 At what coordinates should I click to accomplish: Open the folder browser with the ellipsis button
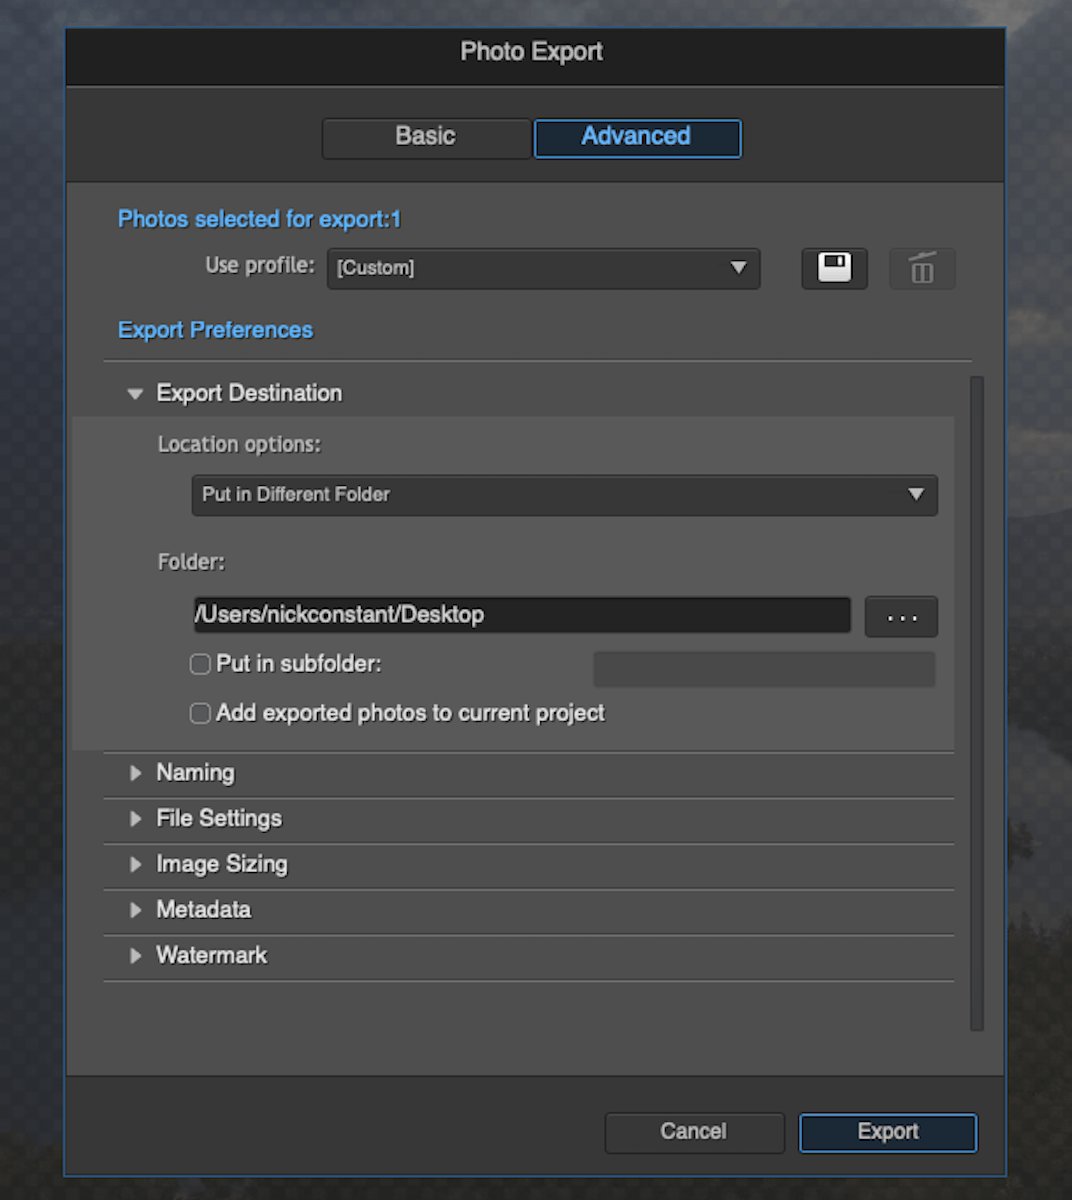pos(900,616)
